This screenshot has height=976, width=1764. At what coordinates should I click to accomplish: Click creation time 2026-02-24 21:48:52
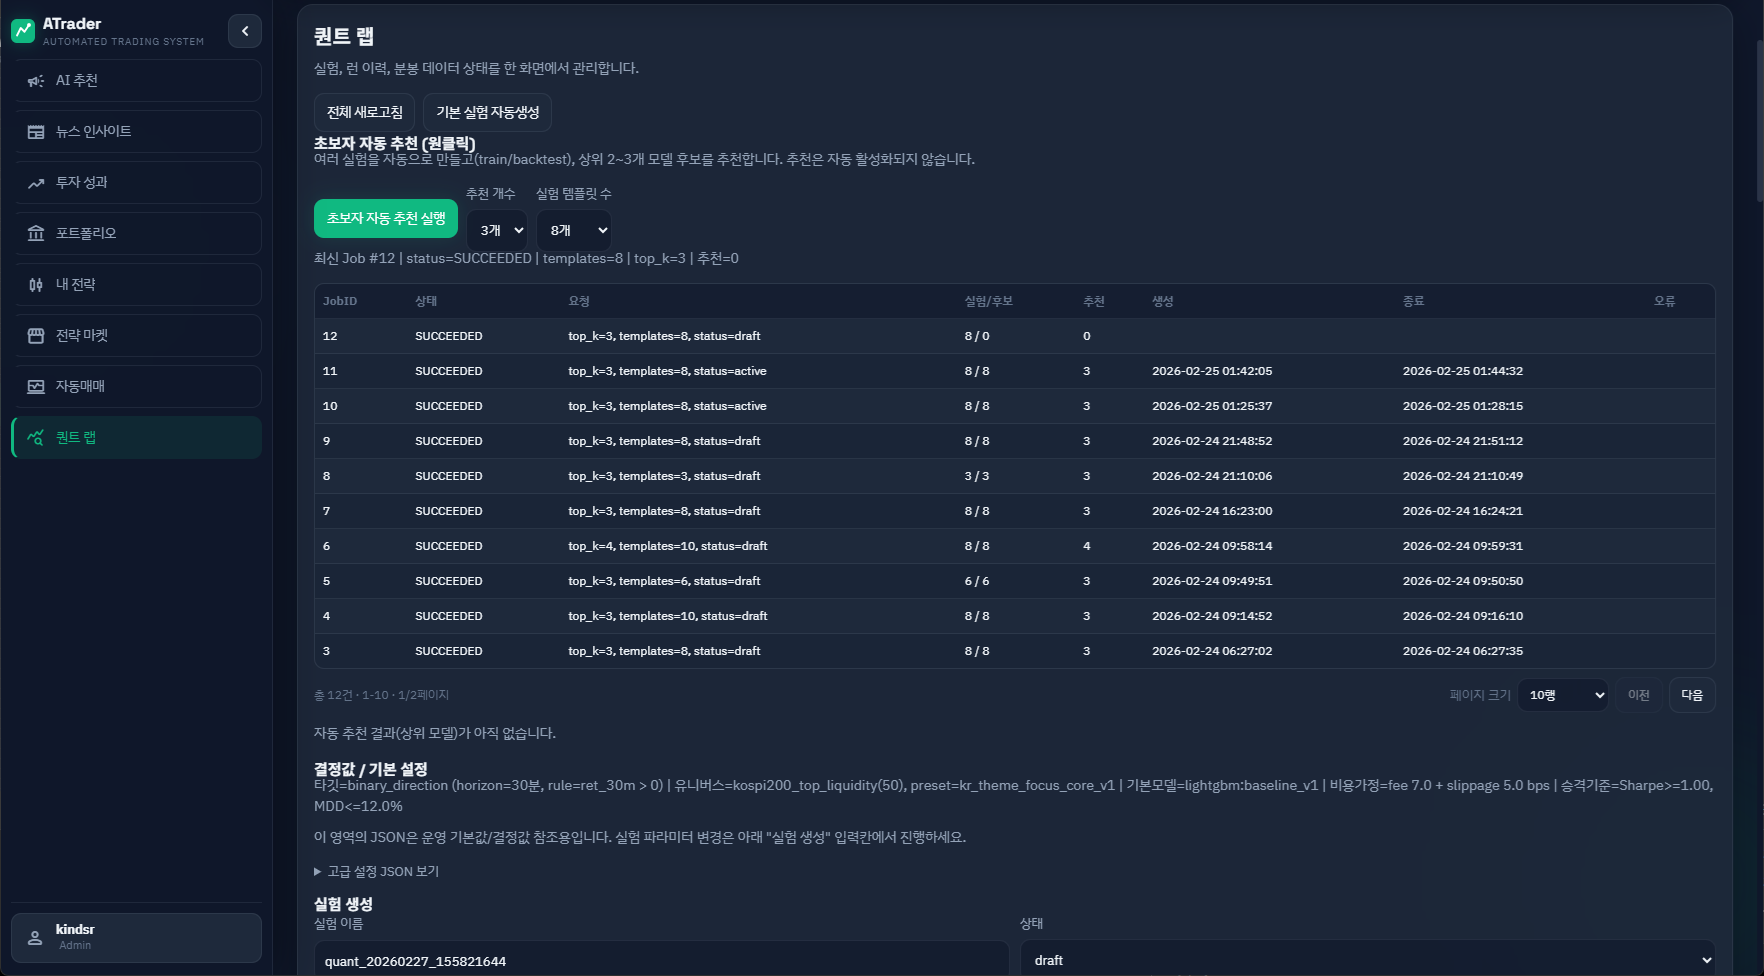tap(1212, 441)
